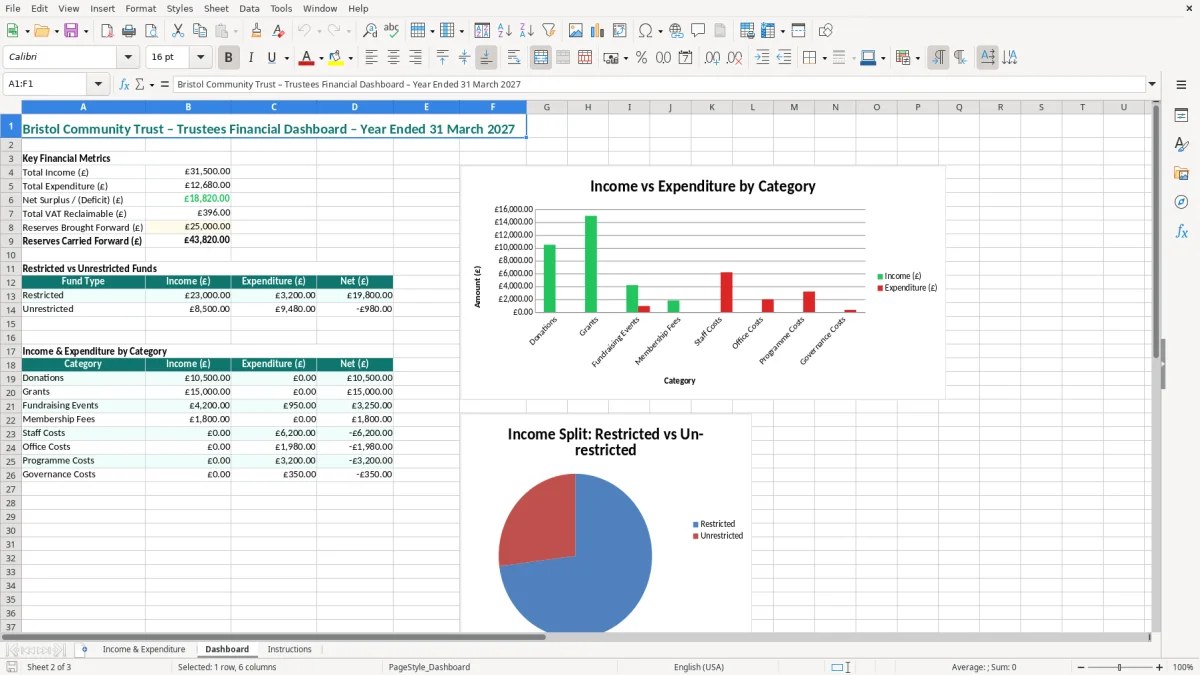Open Underline style dropdown arrow
This screenshot has width=1200, height=675.
click(286, 58)
